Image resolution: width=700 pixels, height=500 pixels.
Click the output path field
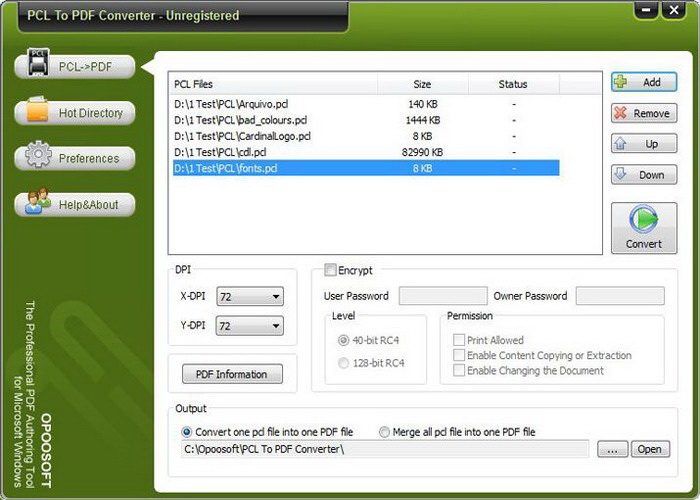pos(385,449)
